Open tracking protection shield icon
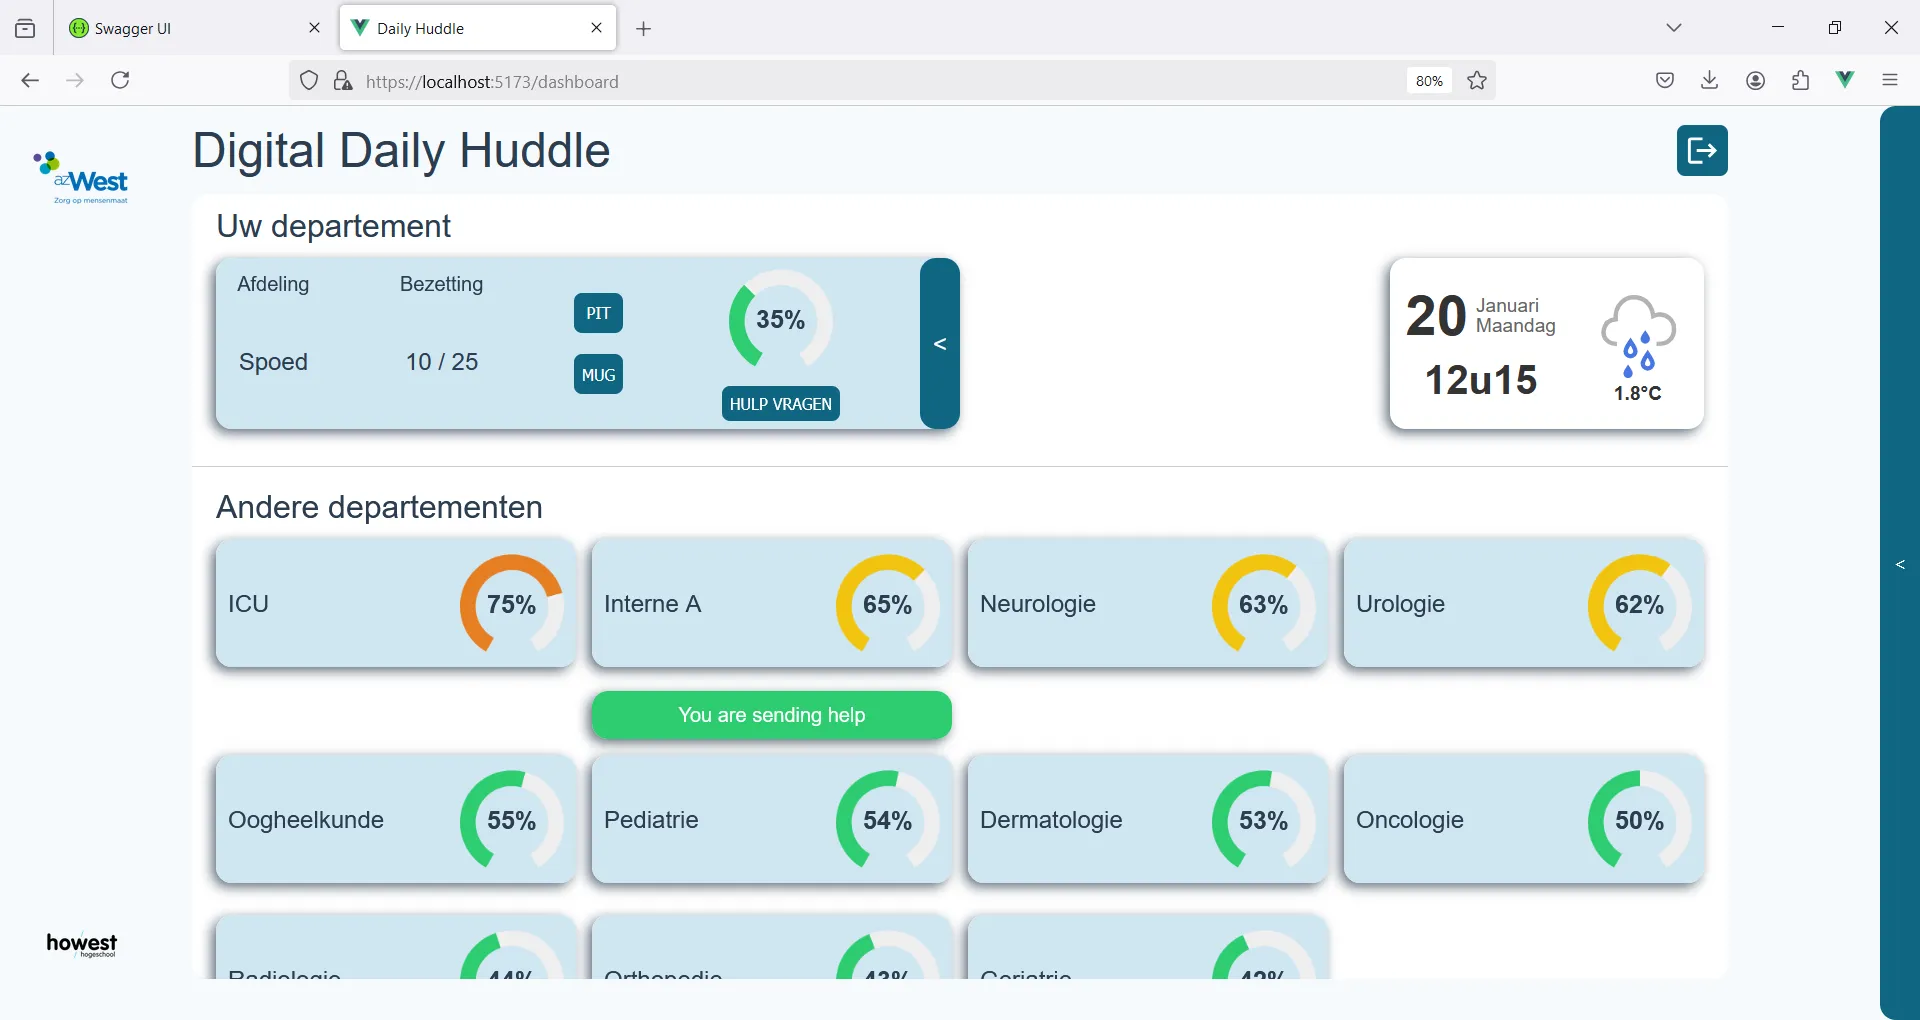Image resolution: width=1920 pixels, height=1020 pixels. tap(309, 81)
